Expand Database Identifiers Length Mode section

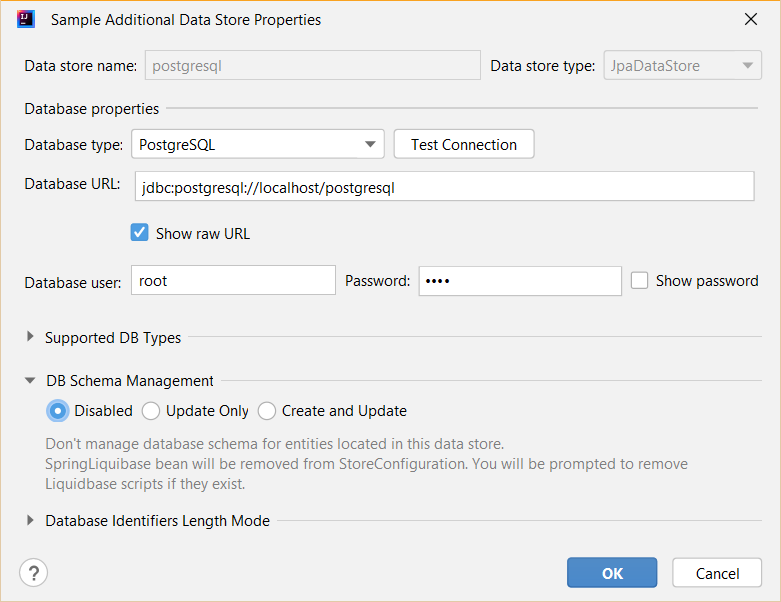coord(30,520)
